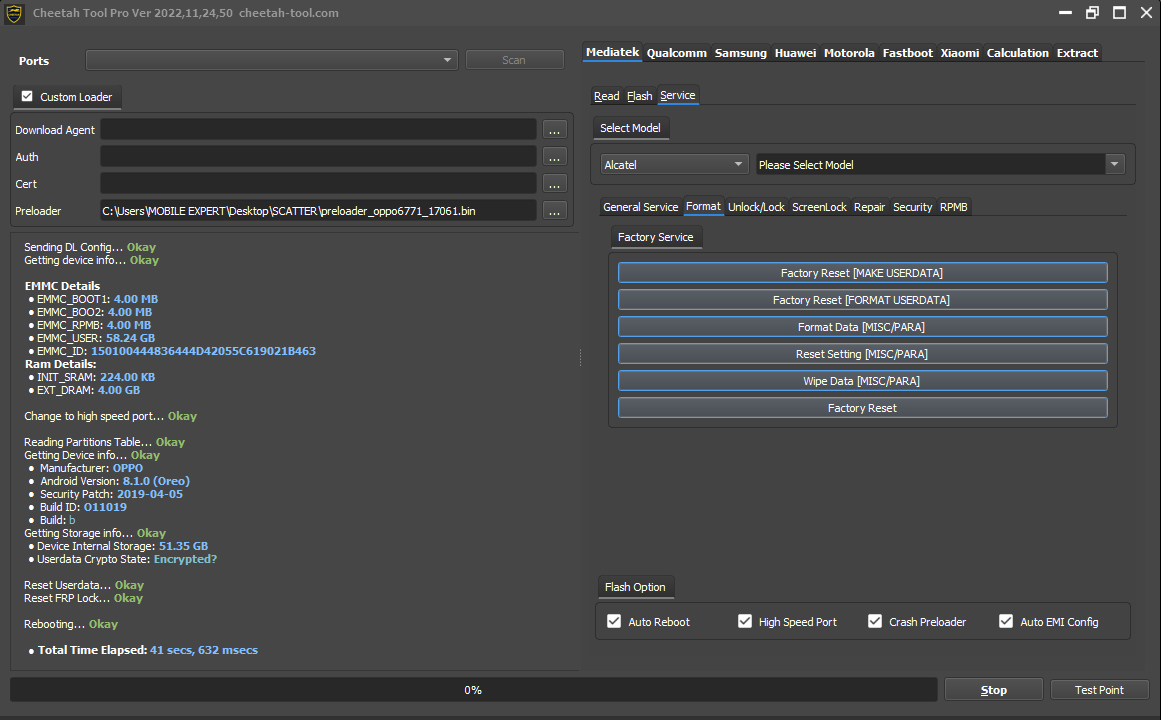Click the Test Point button
The image size is (1161, 720).
[1099, 690]
